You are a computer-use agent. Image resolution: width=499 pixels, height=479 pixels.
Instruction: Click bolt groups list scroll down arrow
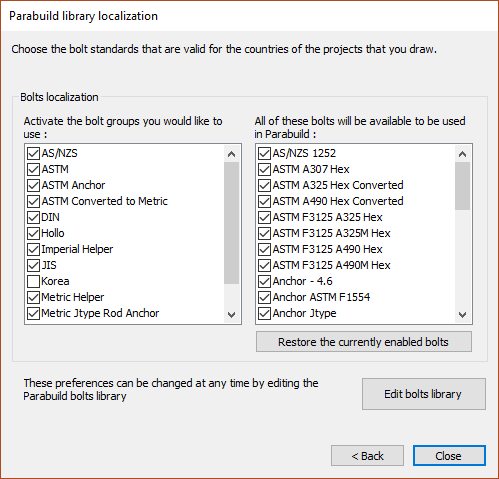click(231, 314)
